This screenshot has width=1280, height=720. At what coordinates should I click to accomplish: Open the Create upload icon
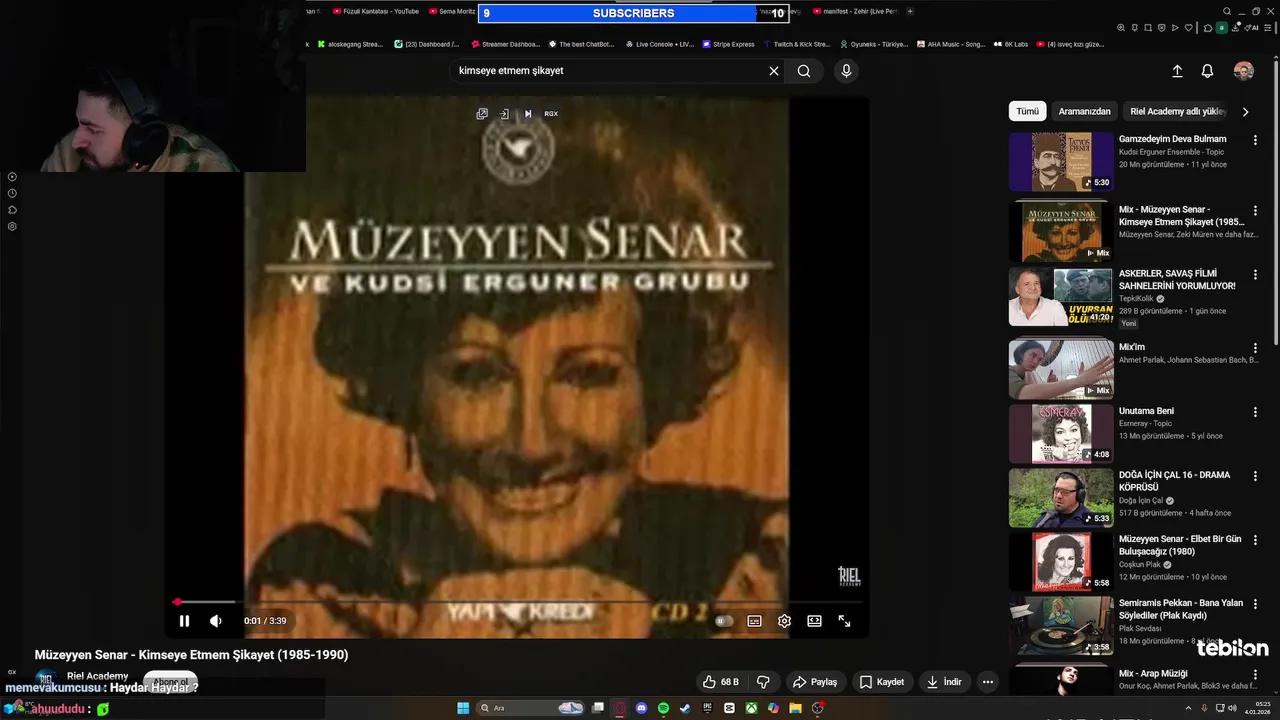point(1177,71)
